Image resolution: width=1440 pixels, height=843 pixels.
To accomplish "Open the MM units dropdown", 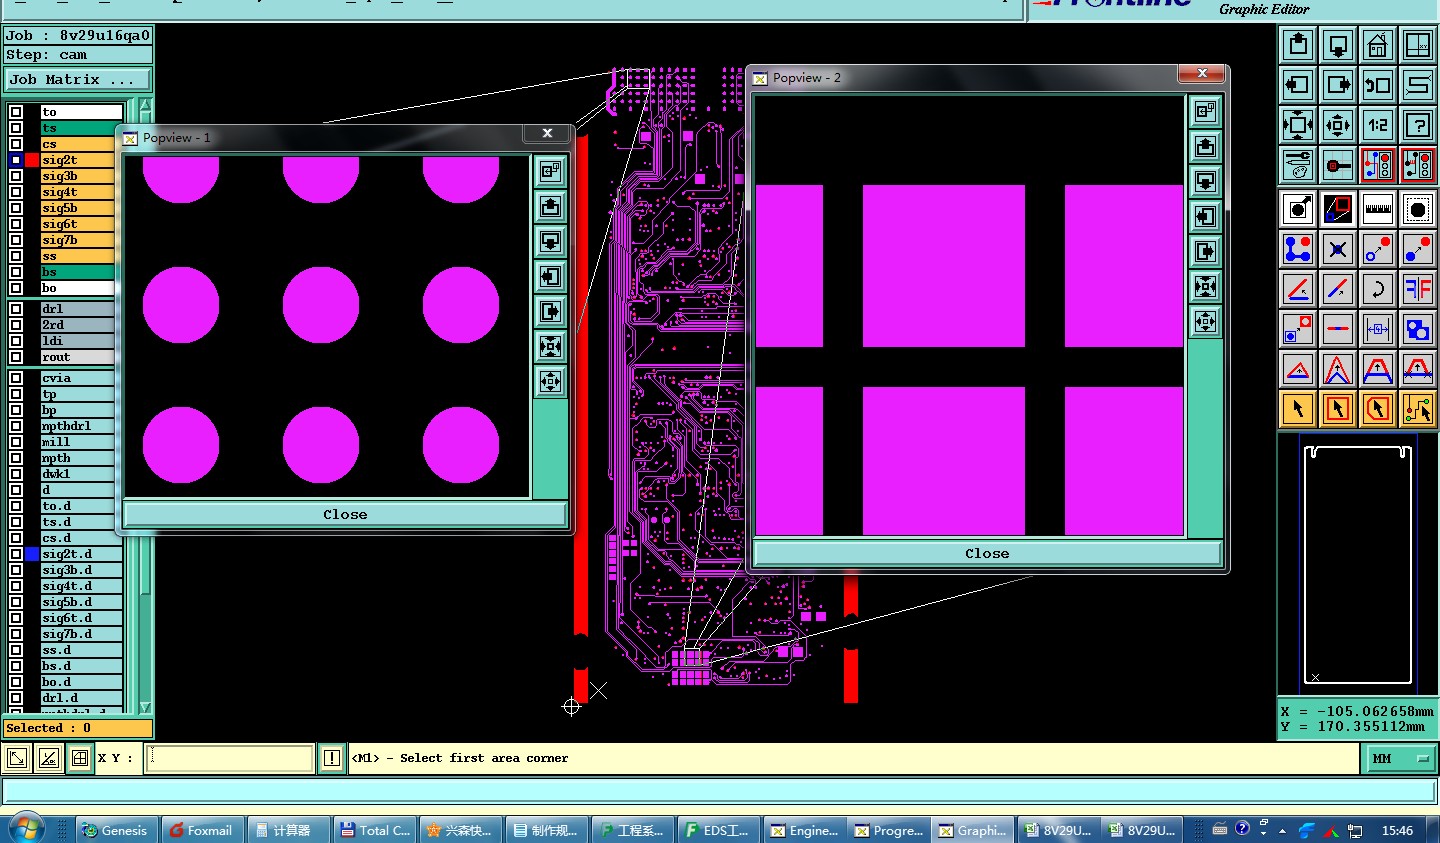I will pos(1399,759).
